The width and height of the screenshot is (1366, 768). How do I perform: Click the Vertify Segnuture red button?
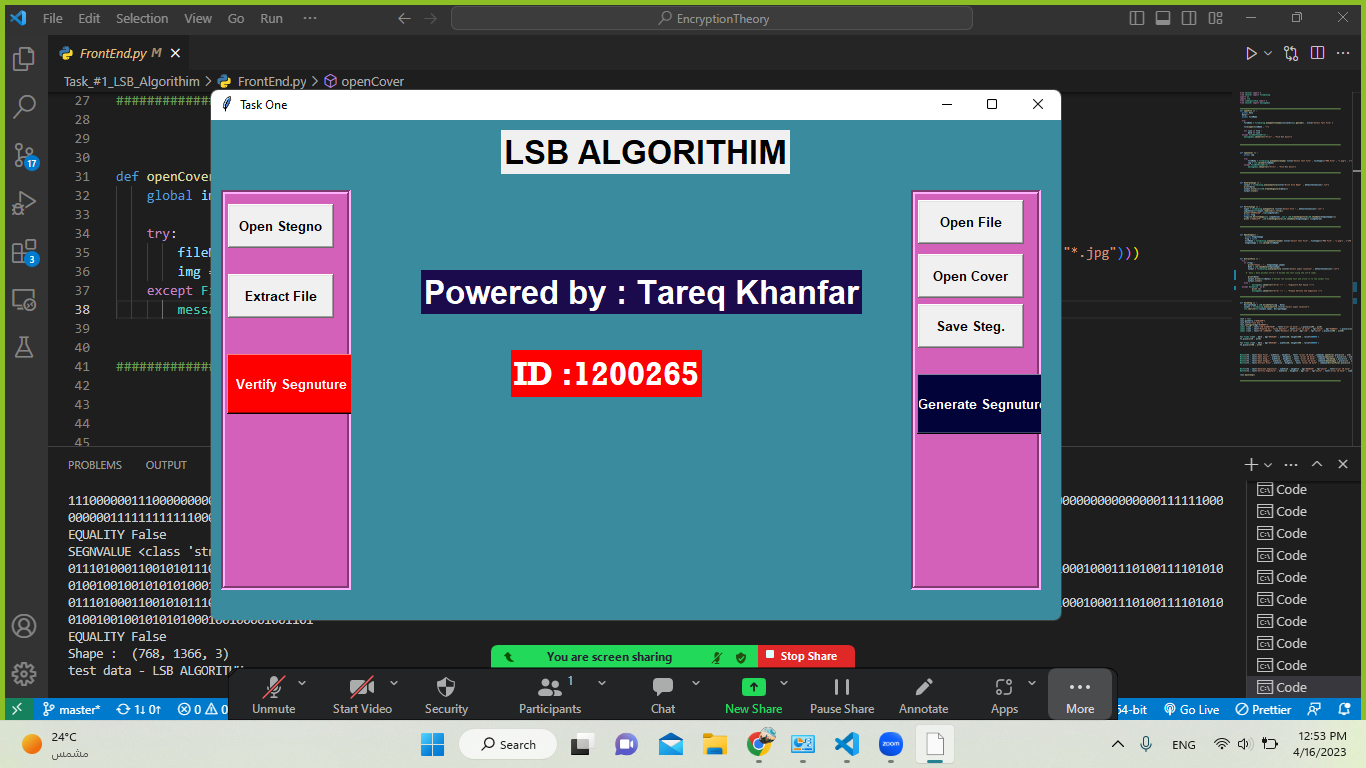[x=289, y=384]
